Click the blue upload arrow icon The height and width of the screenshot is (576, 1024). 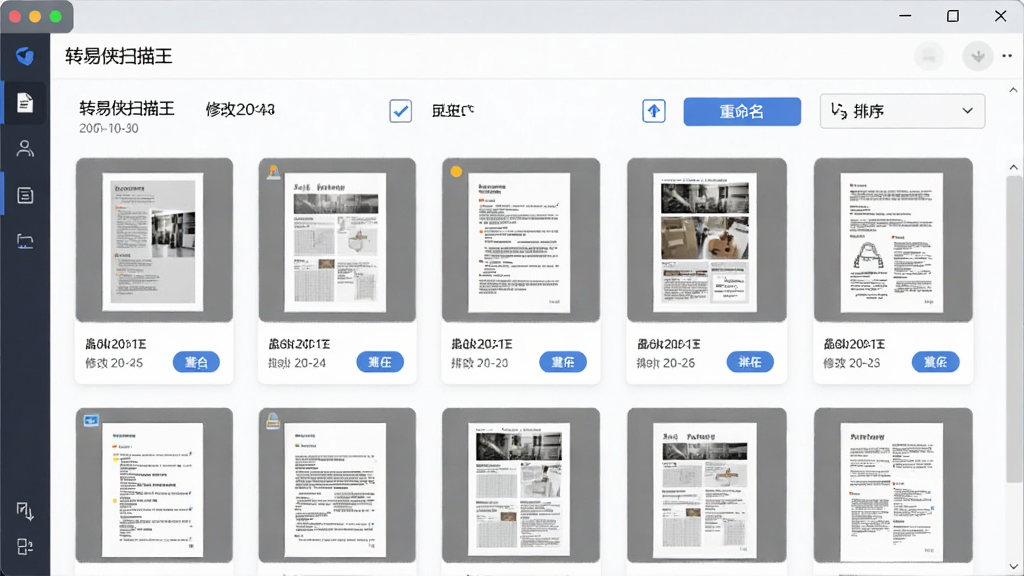point(654,111)
